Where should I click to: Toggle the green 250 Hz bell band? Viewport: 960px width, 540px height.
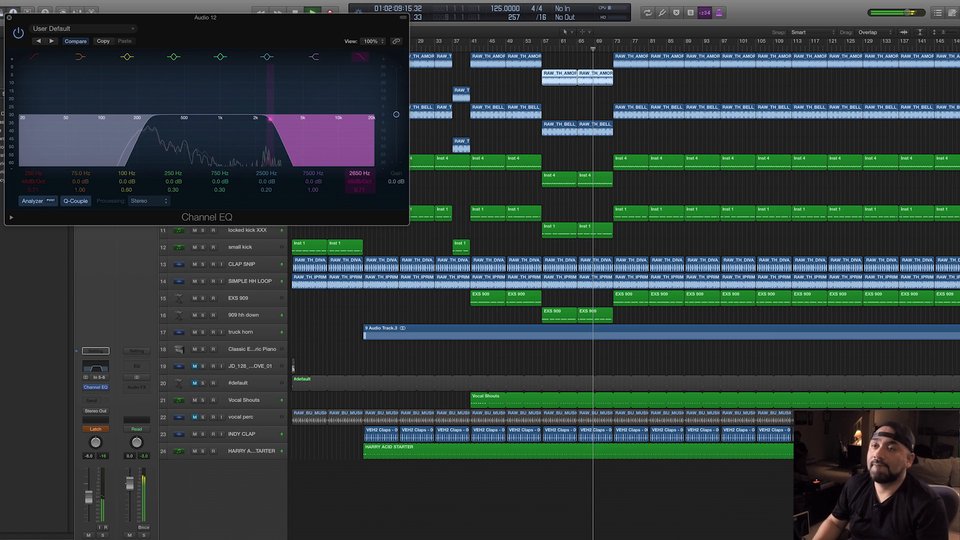173,56
